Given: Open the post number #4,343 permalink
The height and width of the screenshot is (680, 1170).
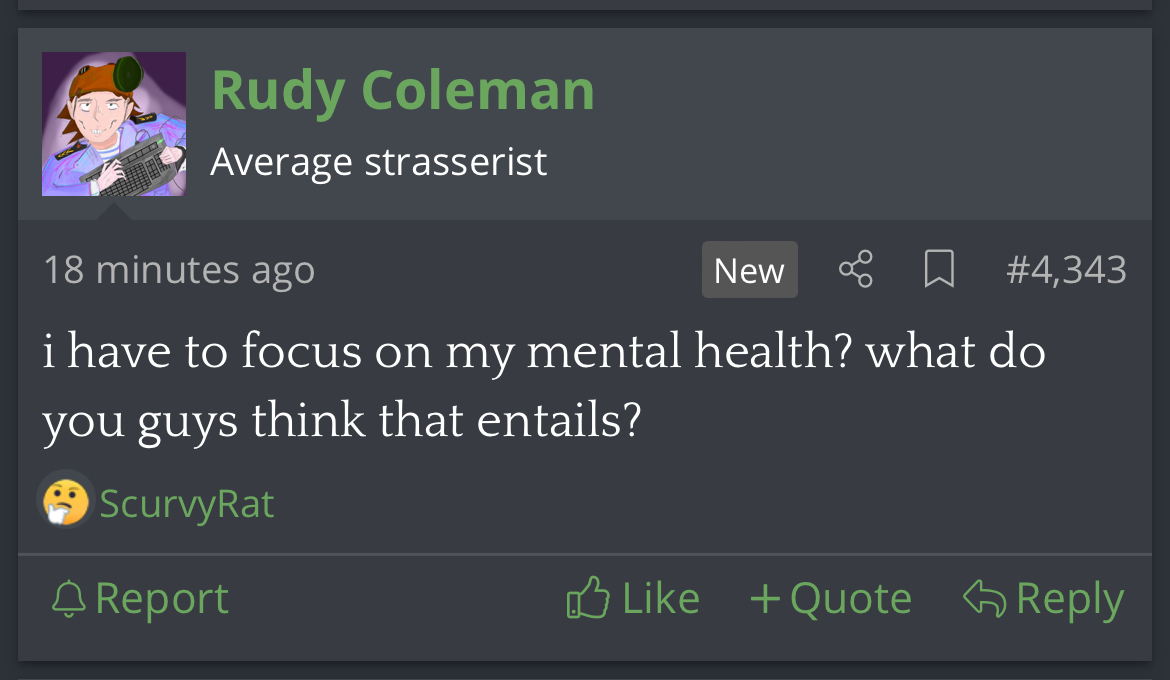Looking at the screenshot, I should (x=1066, y=269).
